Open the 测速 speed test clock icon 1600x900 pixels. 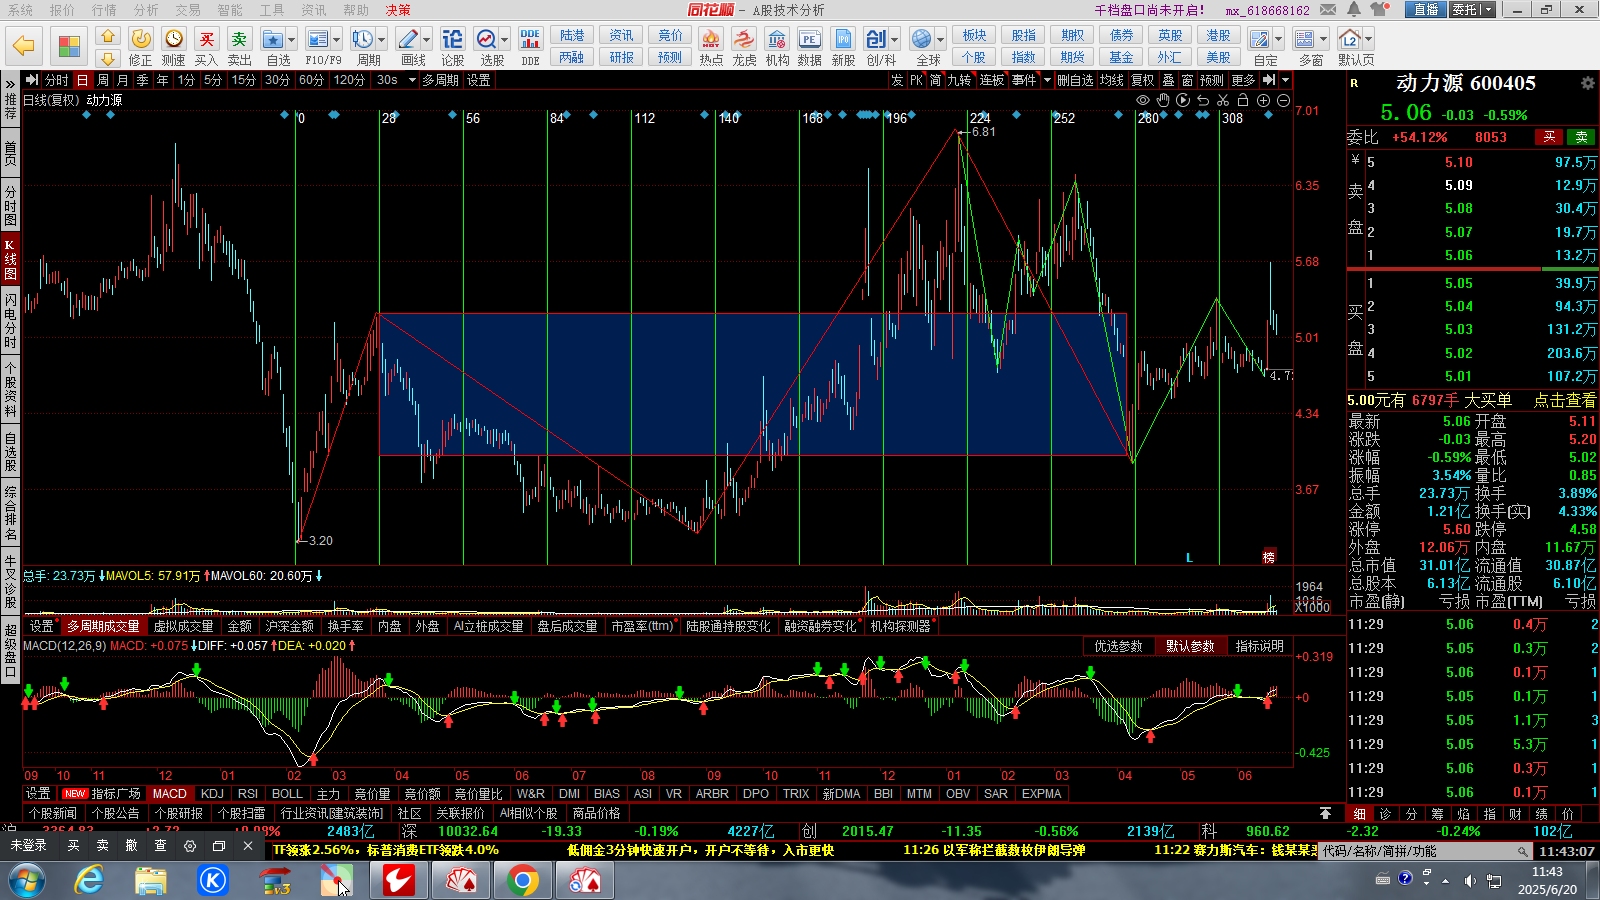click(x=174, y=39)
